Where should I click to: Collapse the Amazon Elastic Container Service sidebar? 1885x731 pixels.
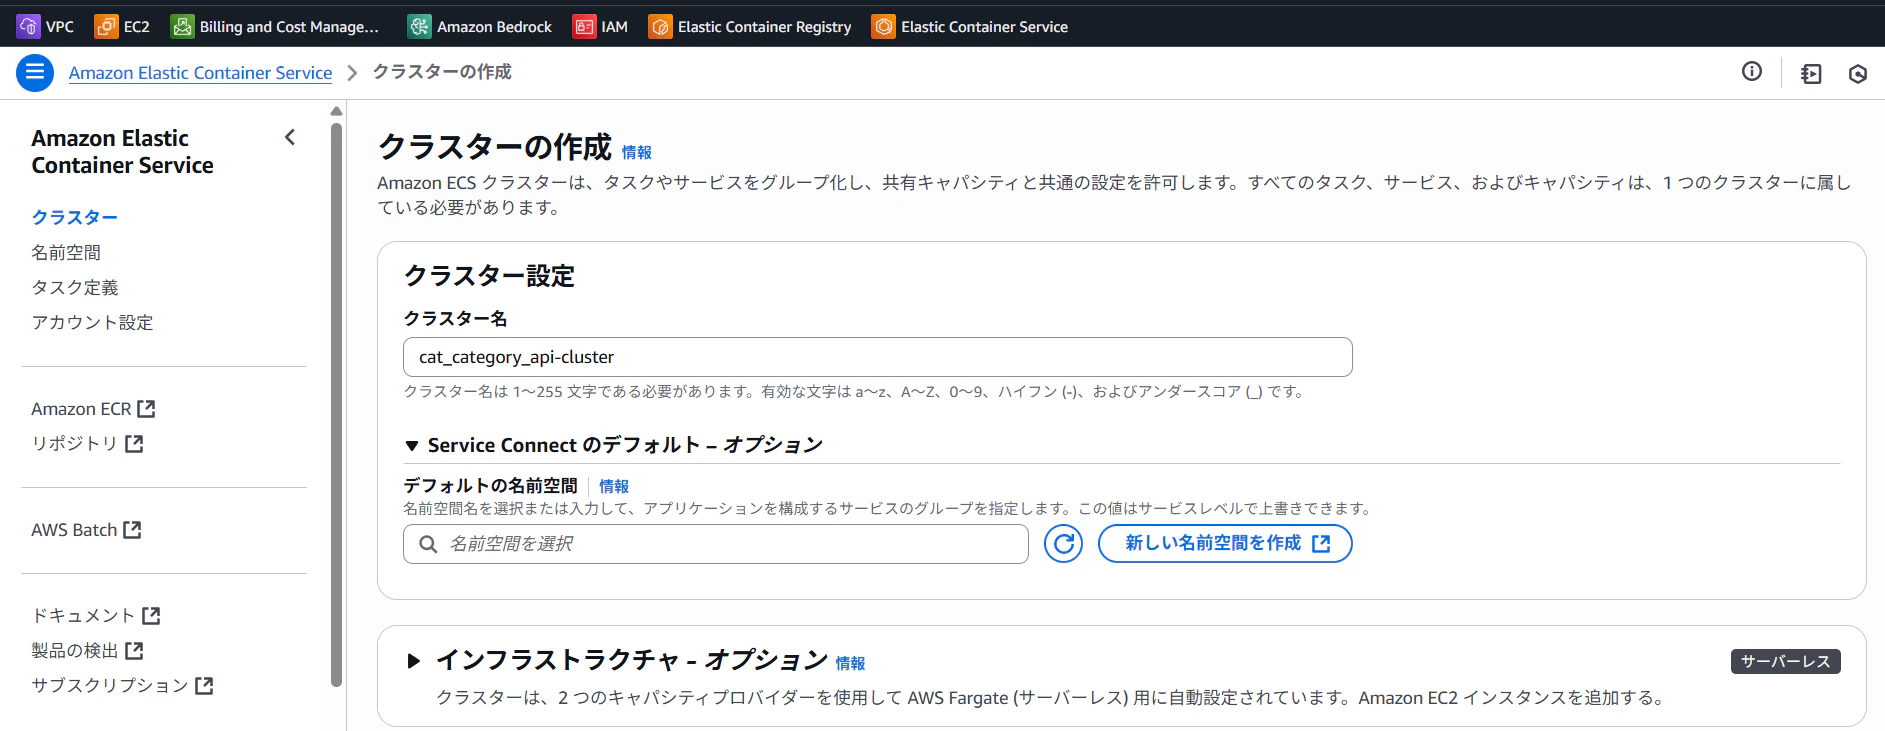[290, 137]
